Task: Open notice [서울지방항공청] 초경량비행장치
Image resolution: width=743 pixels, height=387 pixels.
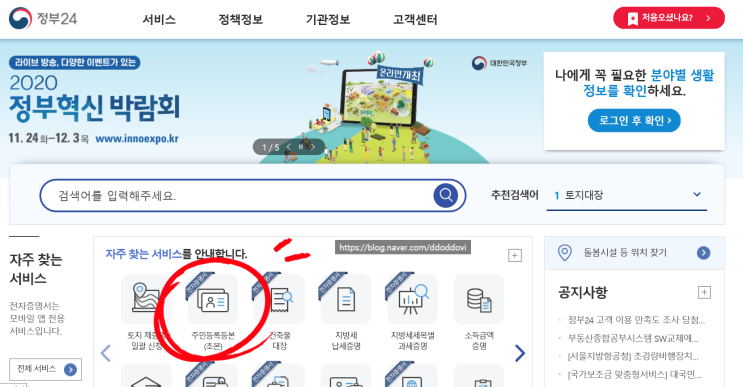Action: coord(633,356)
